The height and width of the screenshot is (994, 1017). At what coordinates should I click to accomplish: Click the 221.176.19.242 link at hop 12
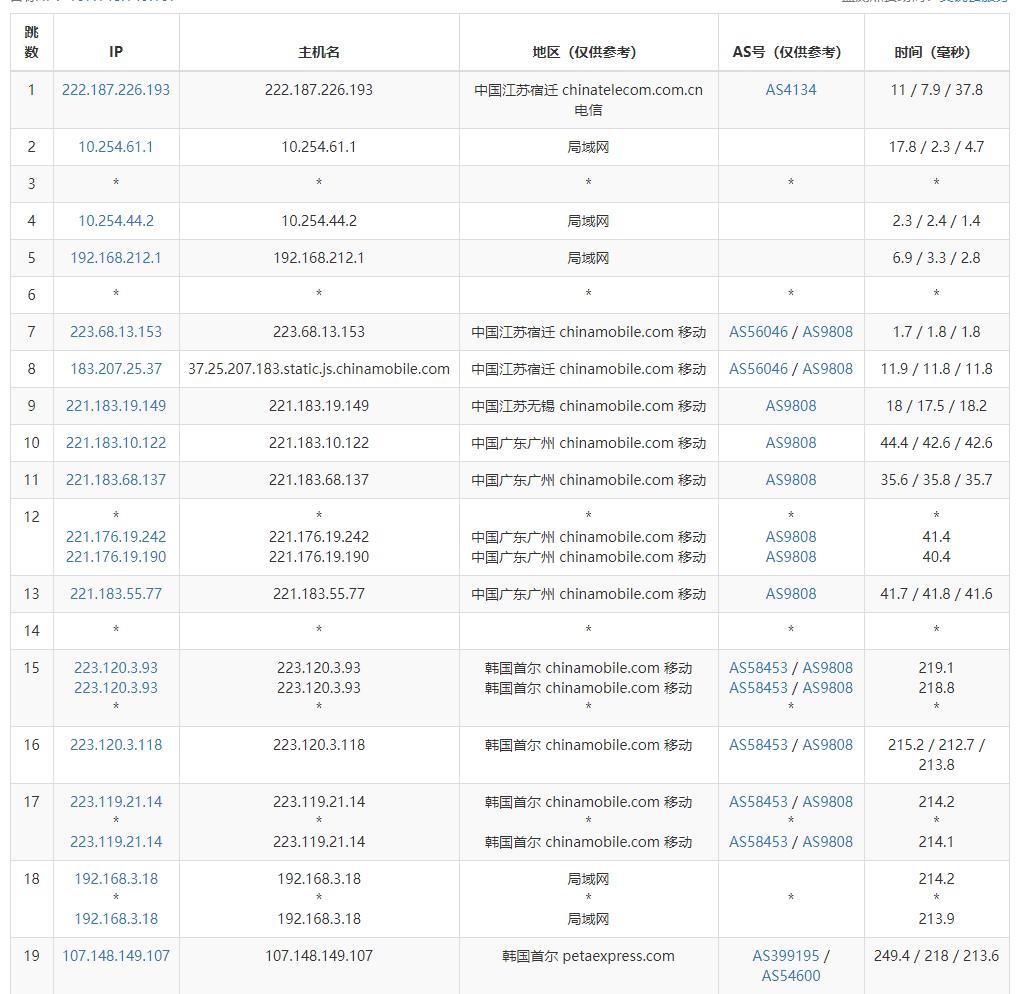tap(115, 536)
